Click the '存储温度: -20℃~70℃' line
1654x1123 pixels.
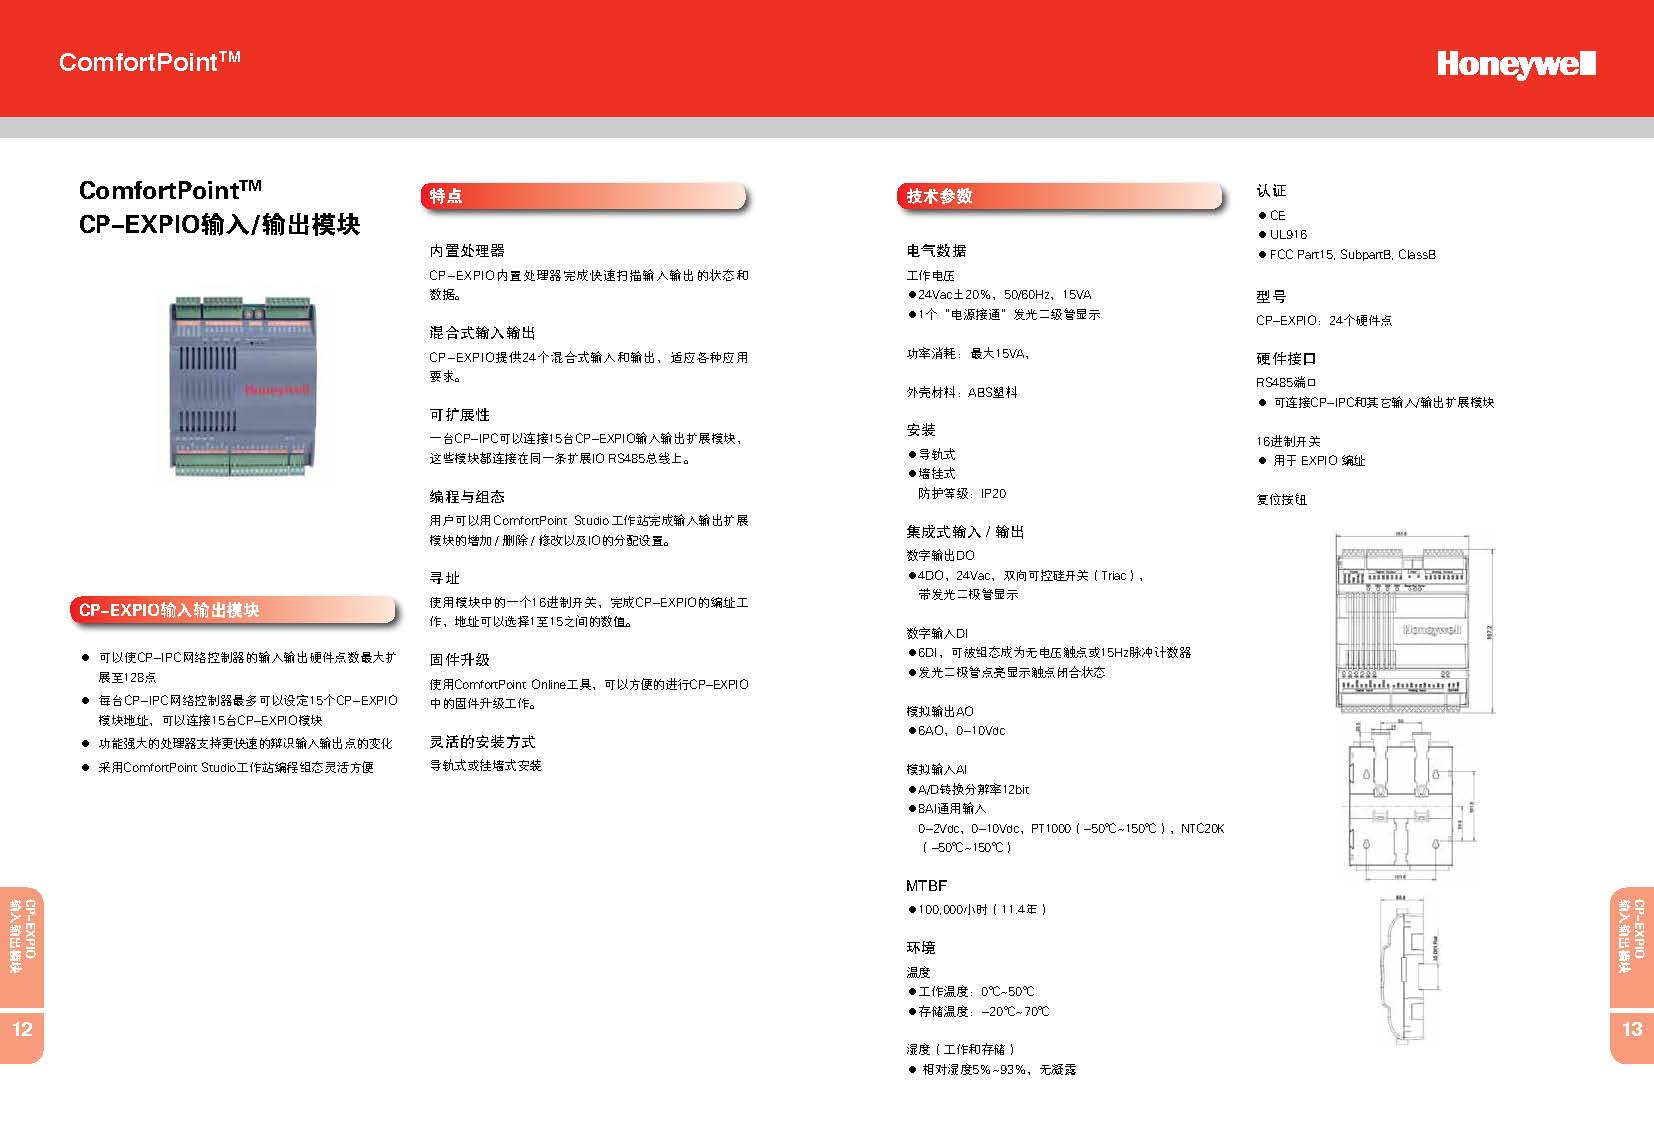coord(979,1012)
